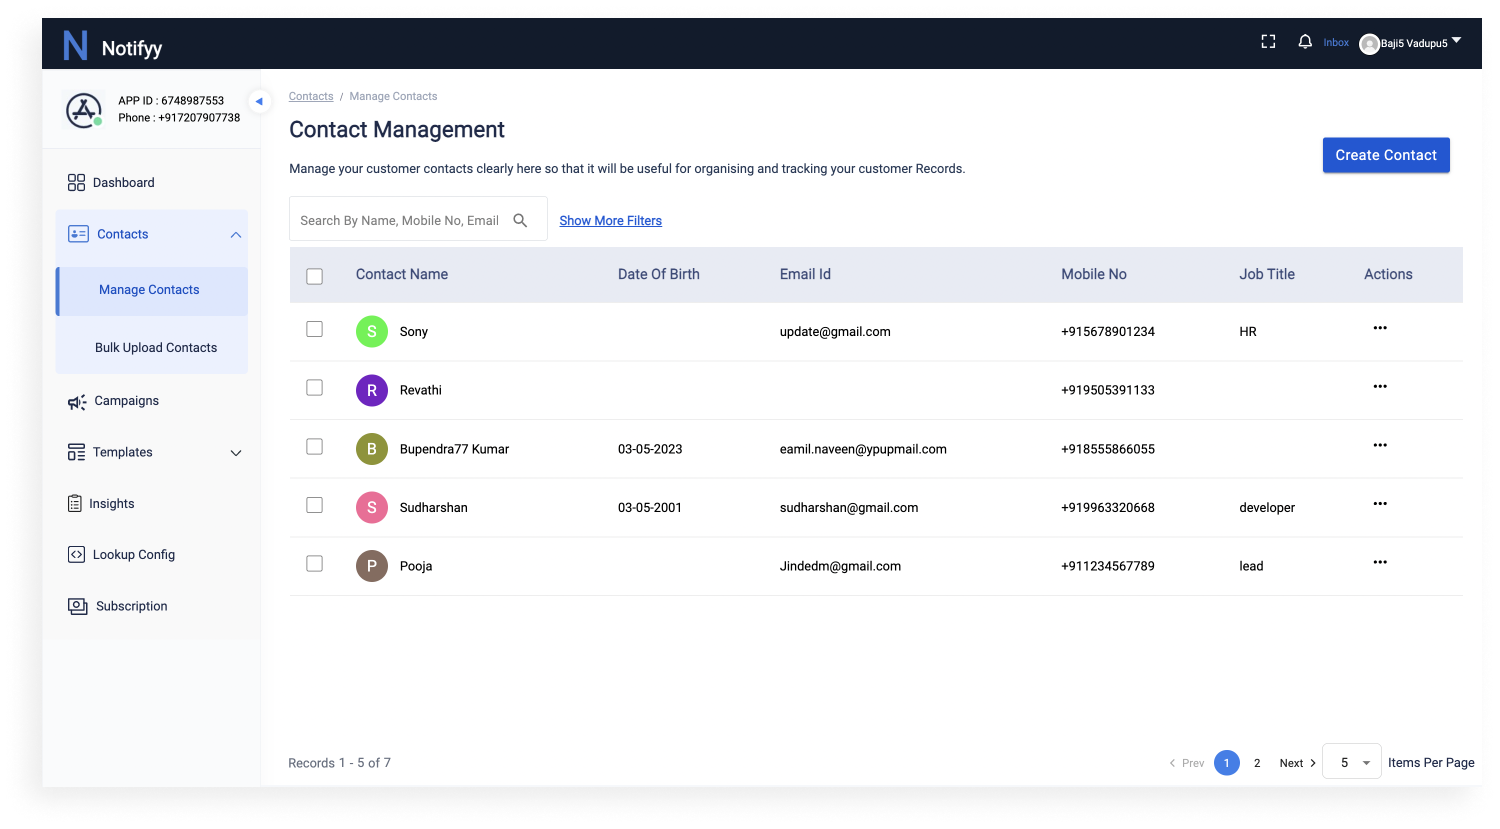Open Campaigns menu item
Screen dimensions: 1500x829
pos(127,401)
